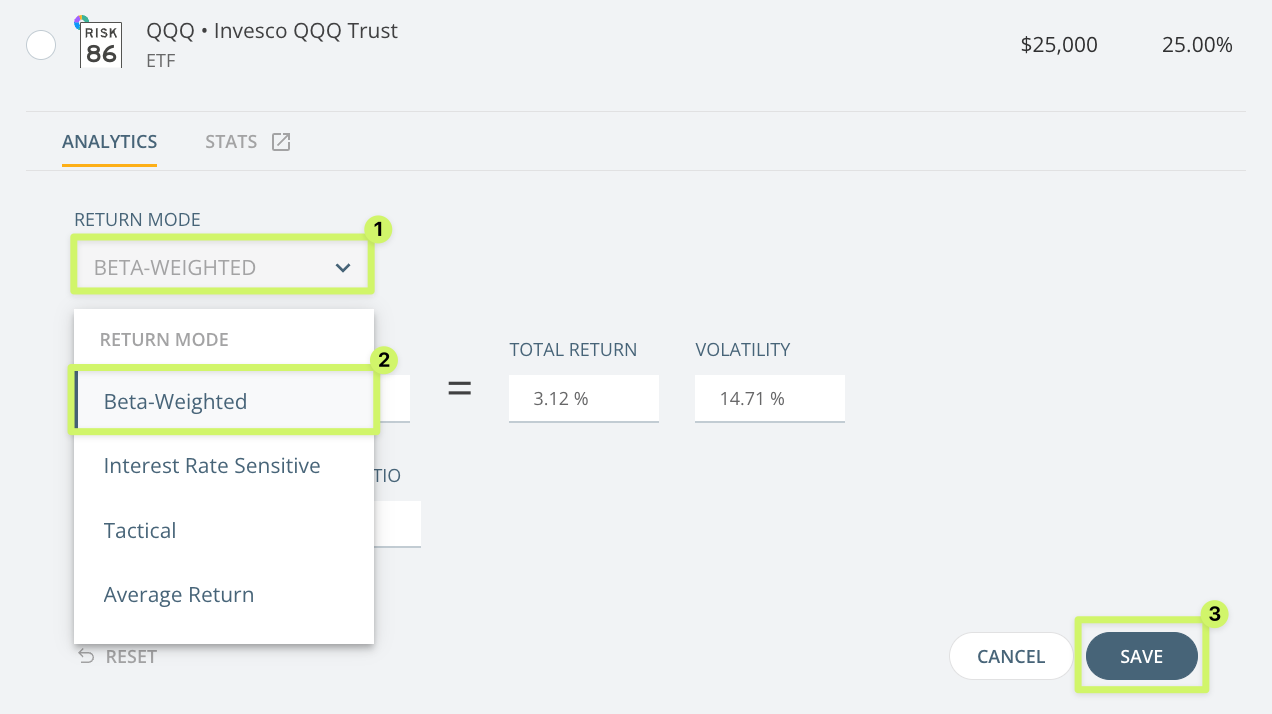Open Stats in new window via external link icon
The image size is (1272, 714).
tap(280, 141)
